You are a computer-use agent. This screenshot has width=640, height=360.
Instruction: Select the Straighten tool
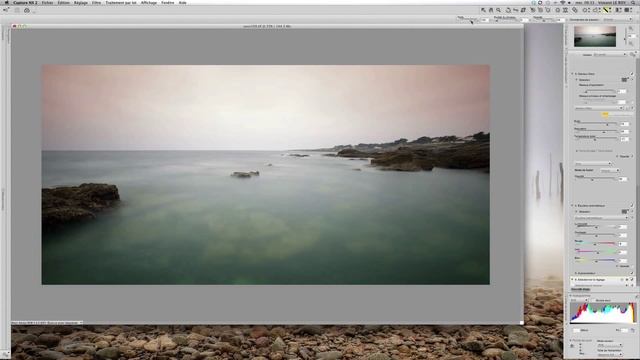coord(516,10)
